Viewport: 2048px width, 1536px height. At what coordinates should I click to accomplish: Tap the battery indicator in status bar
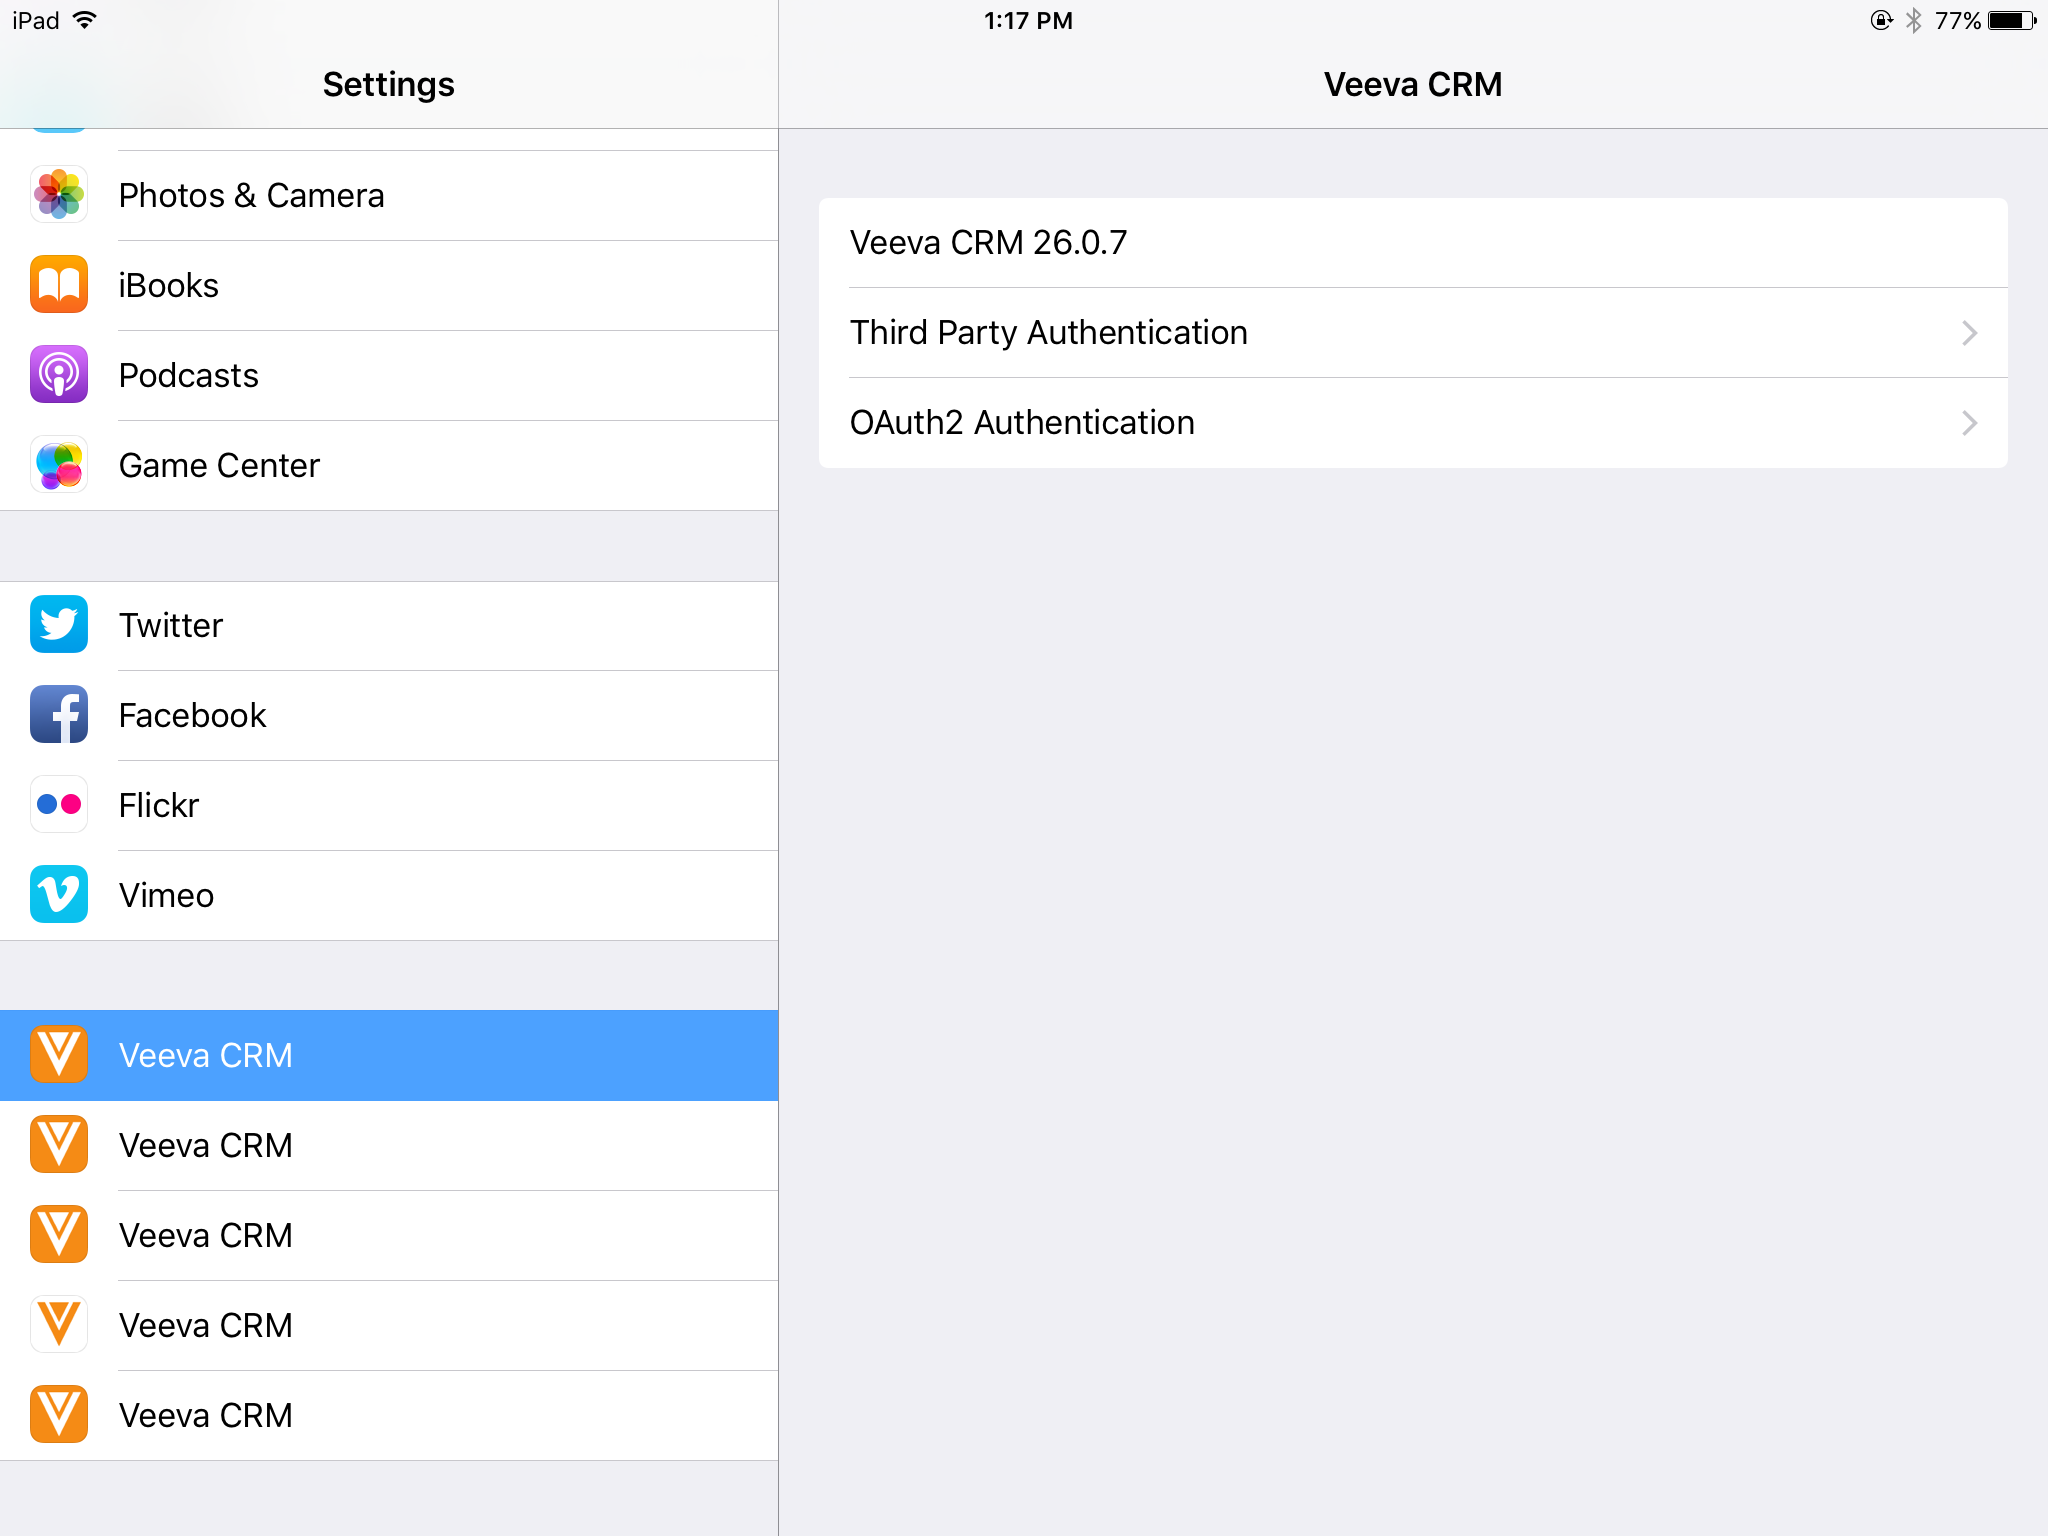click(x=2011, y=21)
